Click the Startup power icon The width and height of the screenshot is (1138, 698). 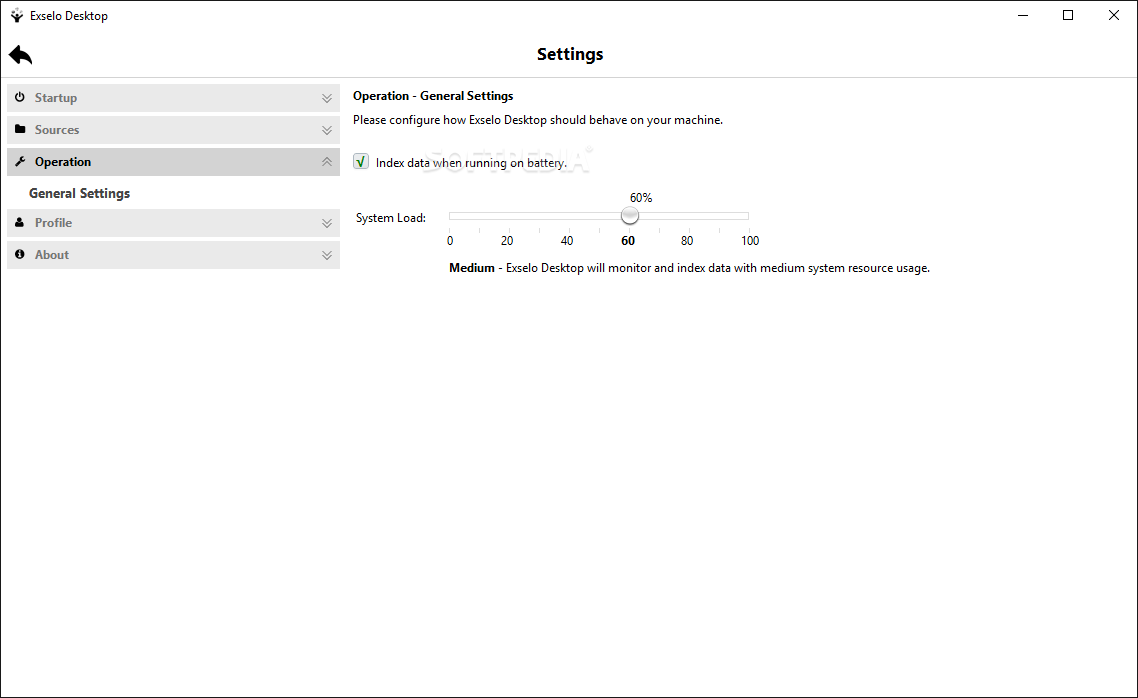coord(20,97)
